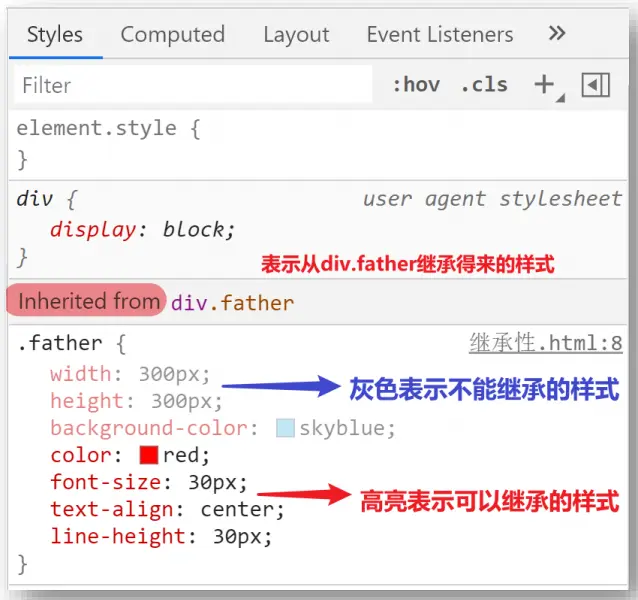The width and height of the screenshot is (638, 600).
Task: Open the Computed tab
Action: point(172,35)
